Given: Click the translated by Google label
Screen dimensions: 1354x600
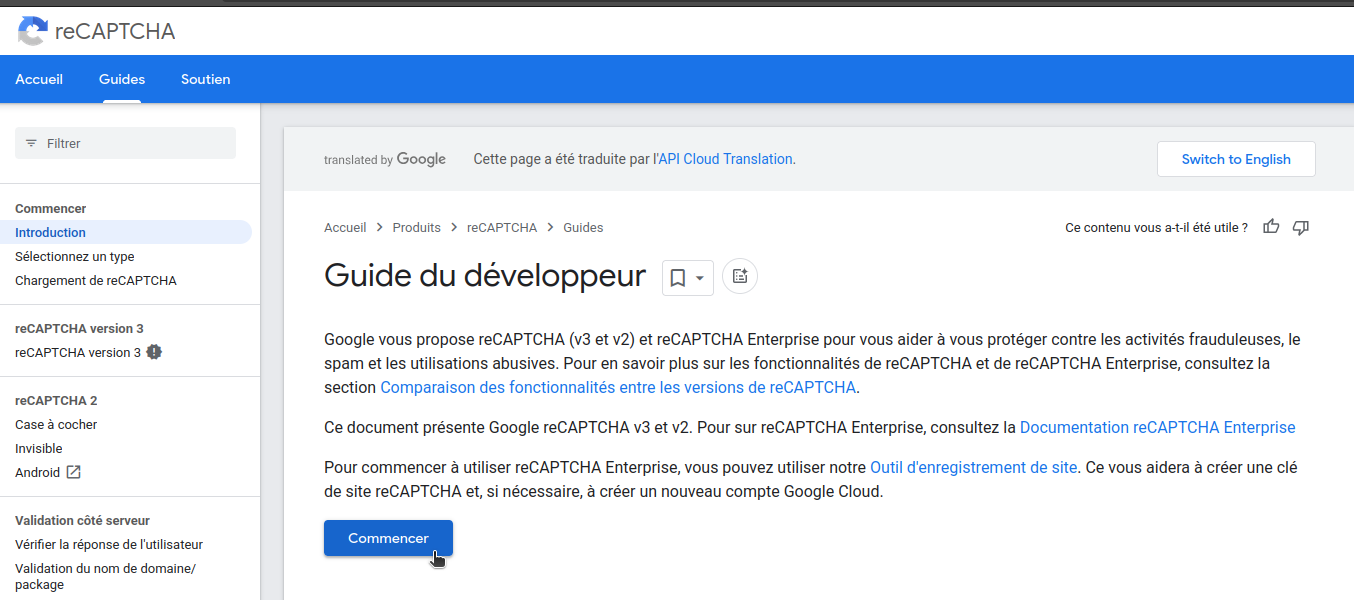Looking at the screenshot, I should (385, 159).
